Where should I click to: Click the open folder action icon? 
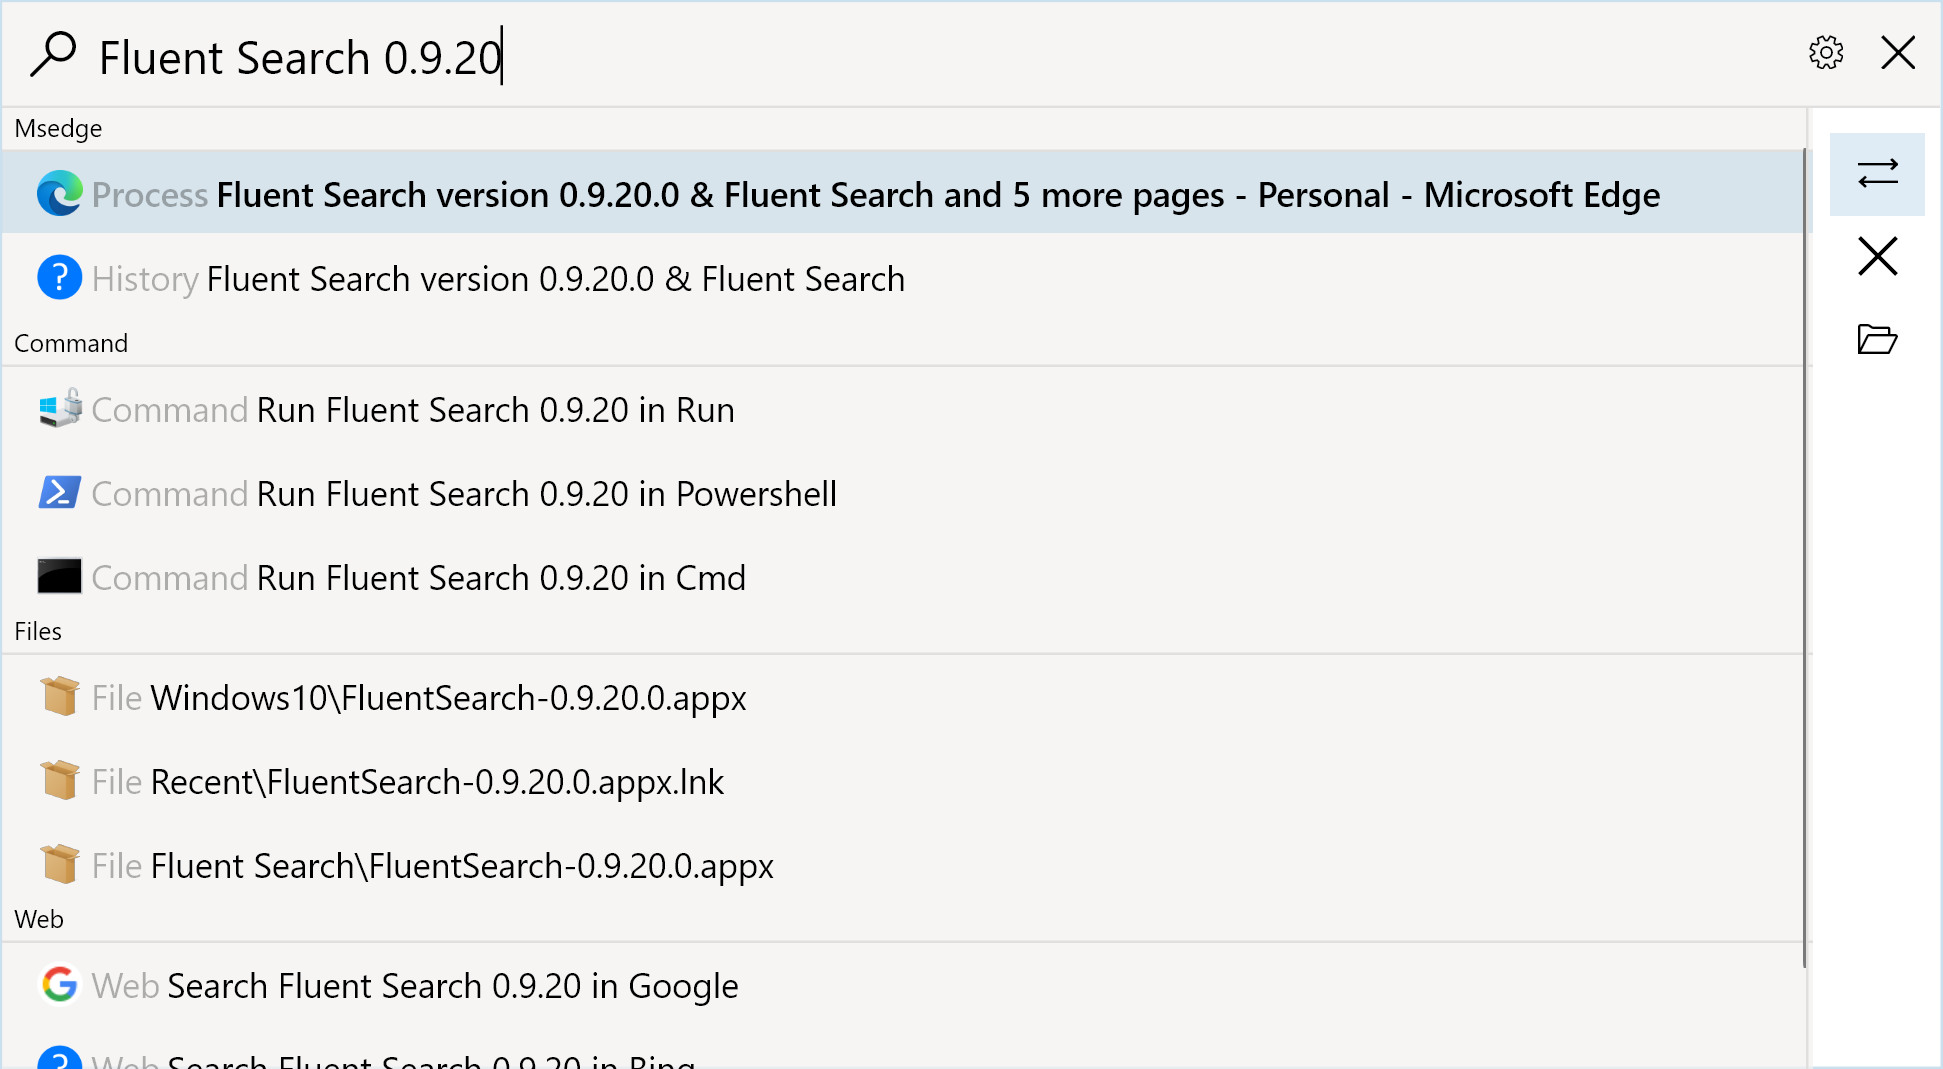(1877, 339)
